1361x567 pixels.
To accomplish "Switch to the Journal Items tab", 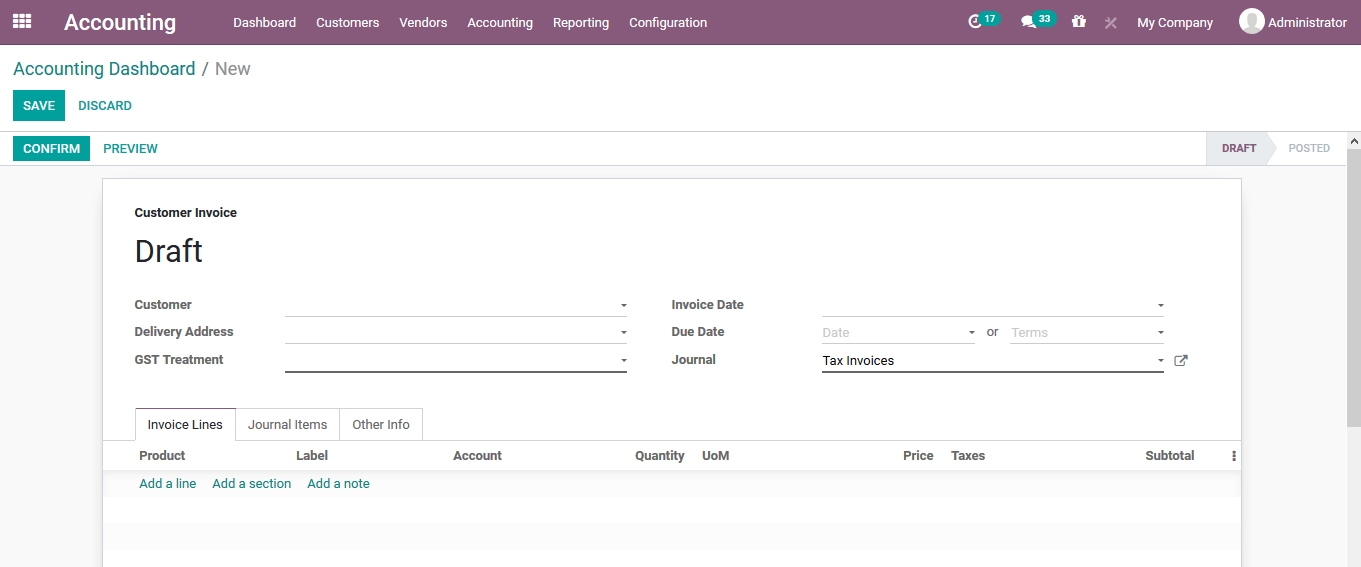I will click(287, 425).
